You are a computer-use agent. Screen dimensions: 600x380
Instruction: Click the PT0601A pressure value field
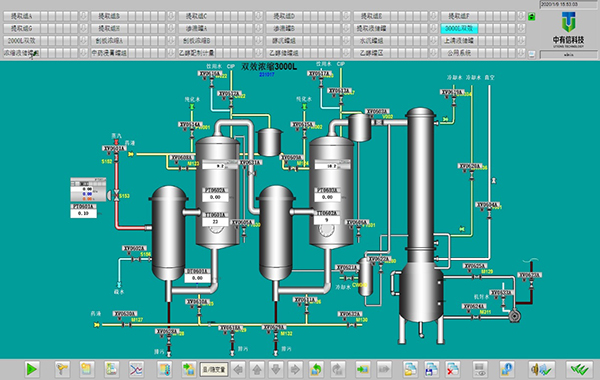point(83,213)
